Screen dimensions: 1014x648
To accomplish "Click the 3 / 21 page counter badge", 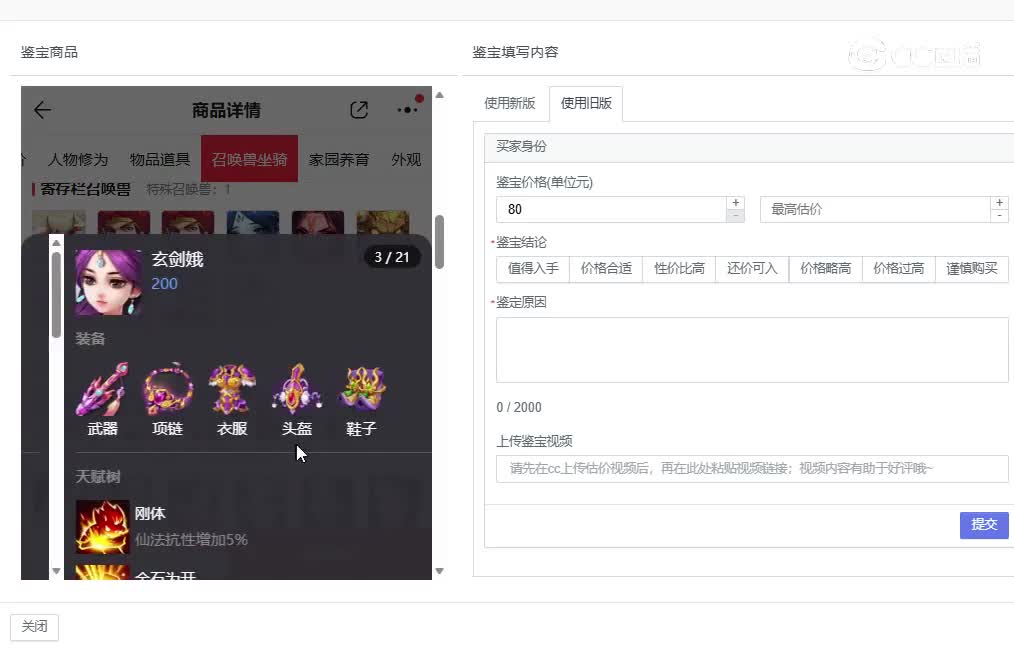I will 391,257.
